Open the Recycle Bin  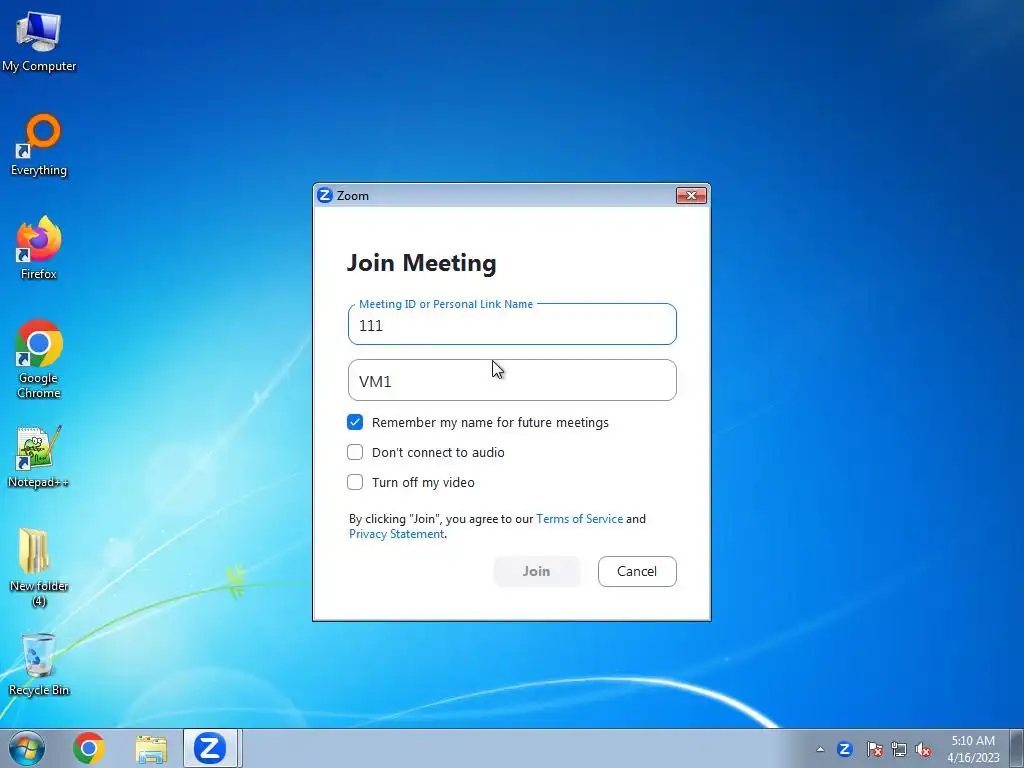point(39,664)
